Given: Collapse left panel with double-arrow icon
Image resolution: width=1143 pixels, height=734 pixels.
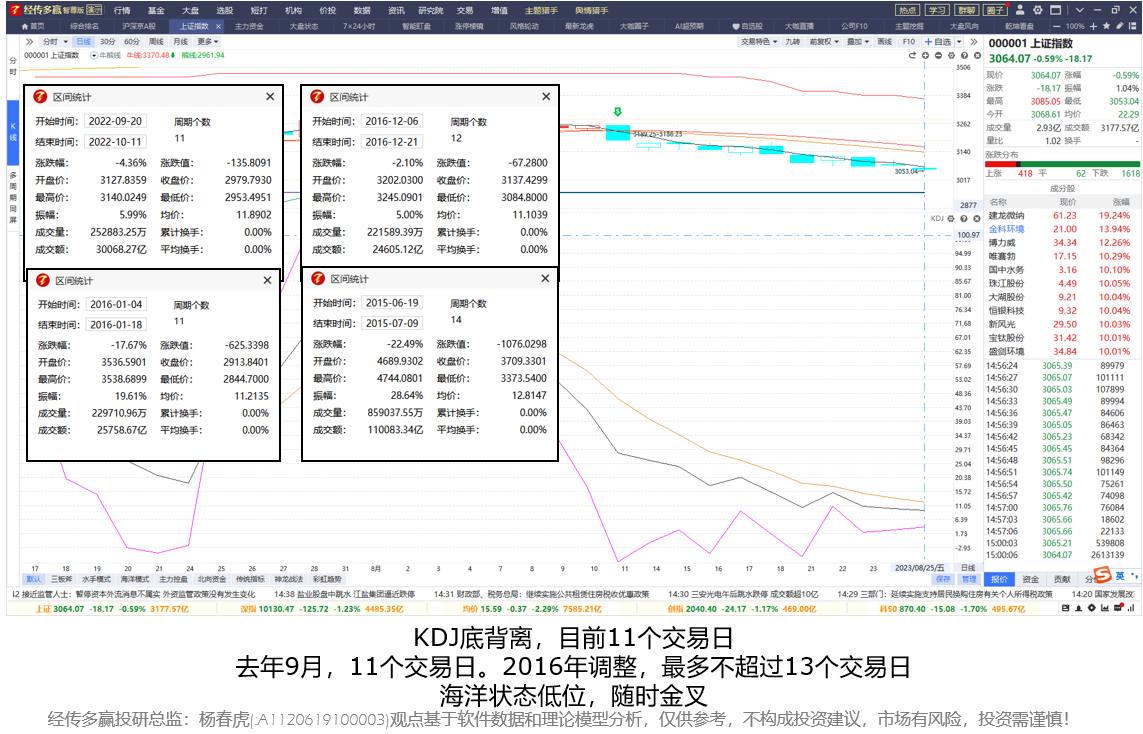Looking at the screenshot, I should point(29,42).
